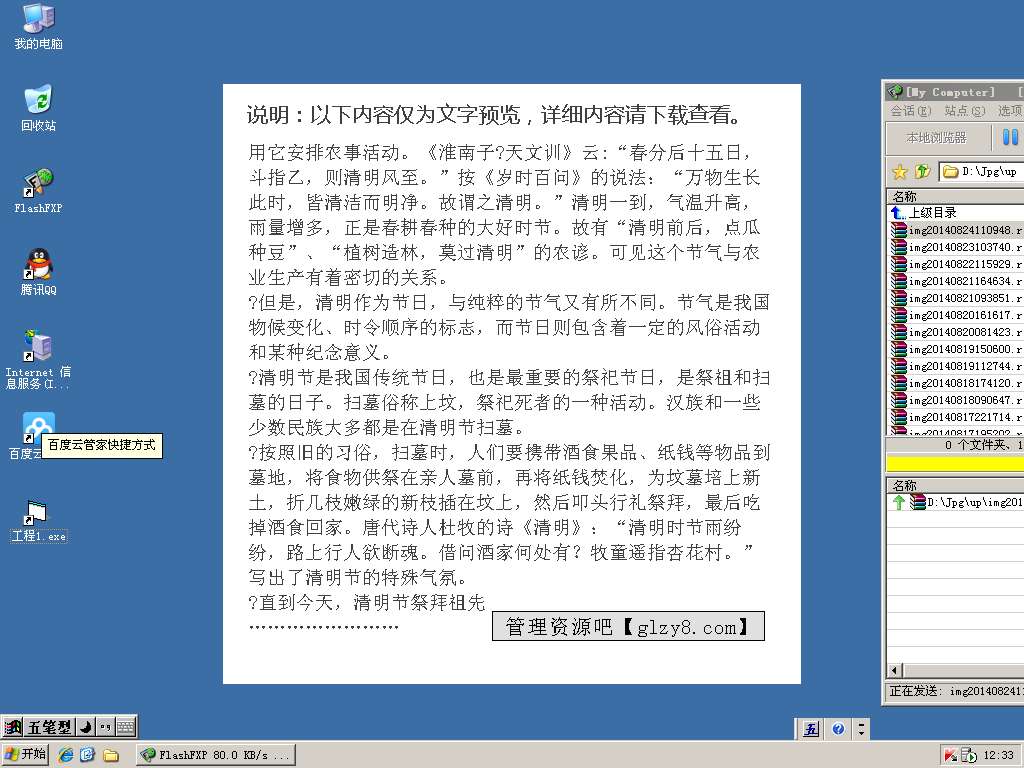The image size is (1024, 768).
Task: Click the 五笔型 input method label
Action: click(49, 727)
